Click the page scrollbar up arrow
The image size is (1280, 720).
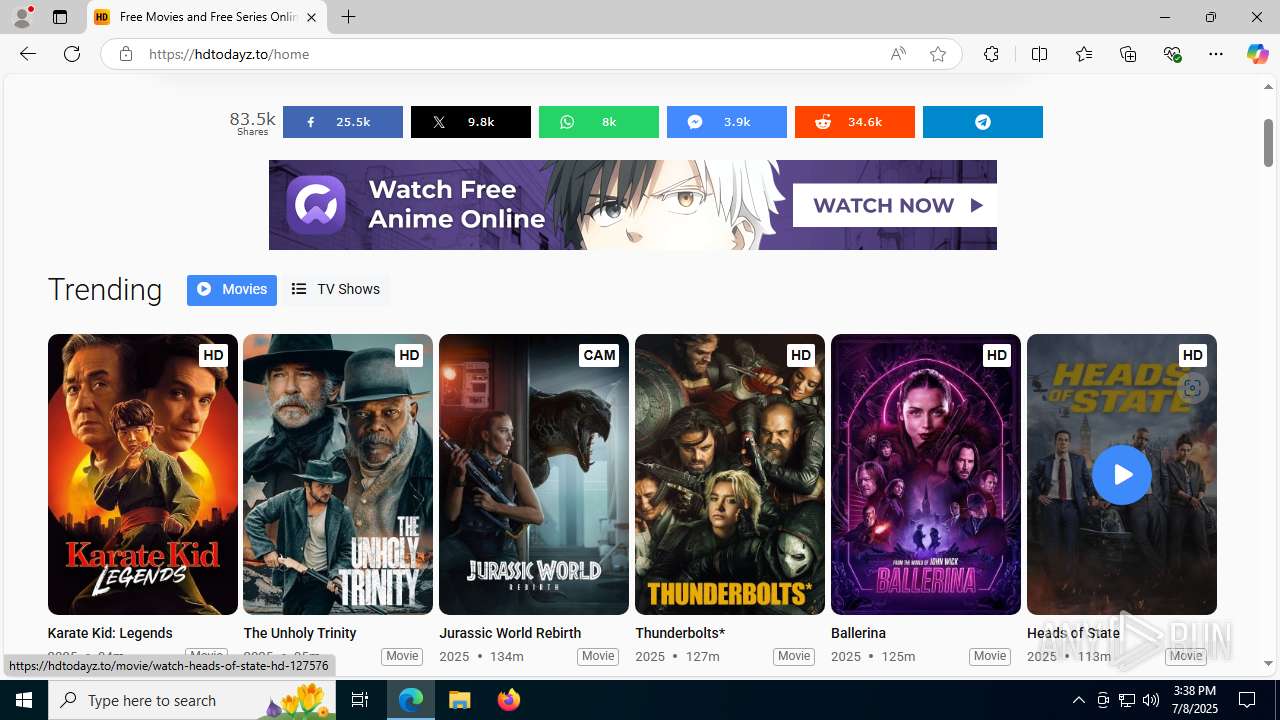pos(1268,87)
